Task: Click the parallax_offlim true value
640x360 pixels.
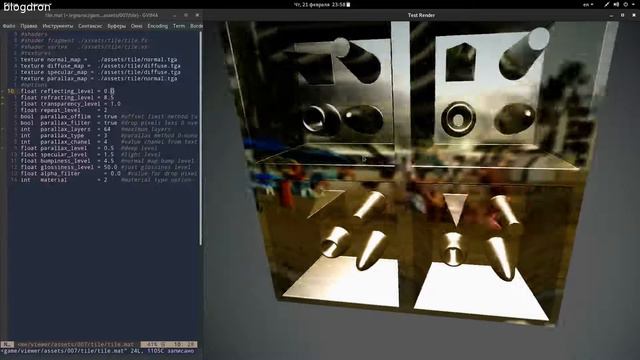Action: click(x=110, y=116)
